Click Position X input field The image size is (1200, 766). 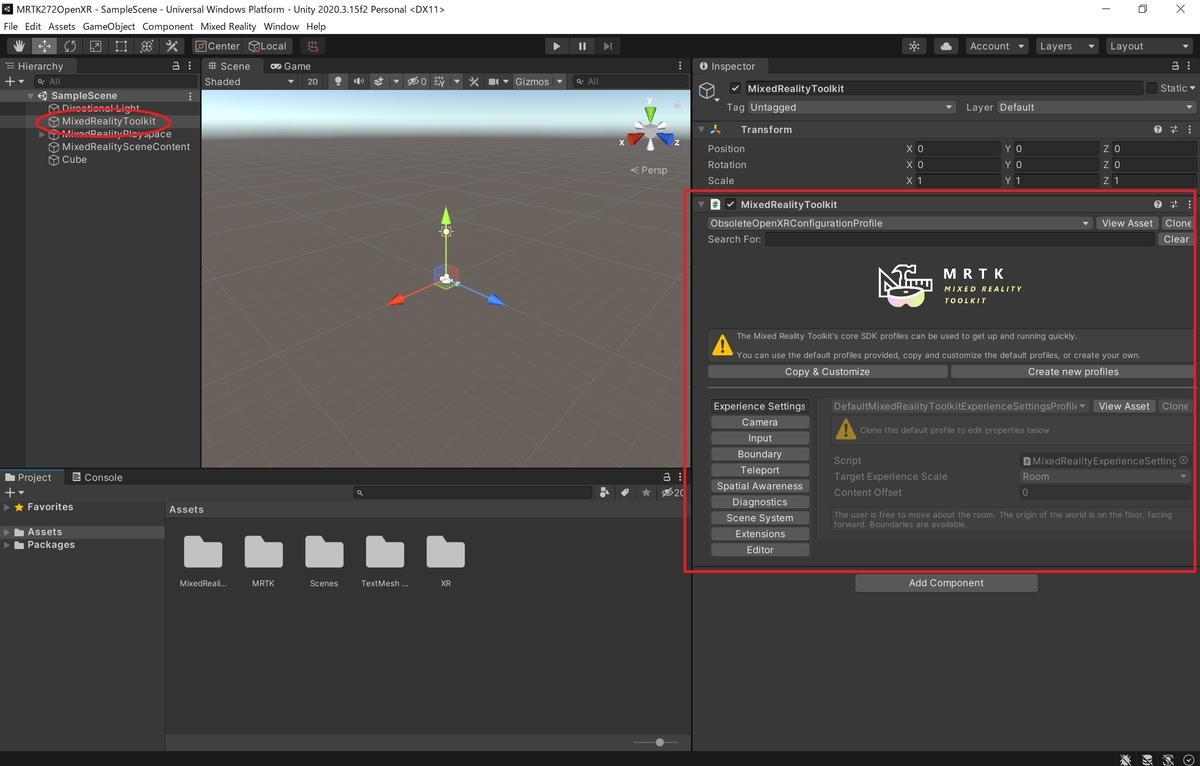(x=957, y=149)
